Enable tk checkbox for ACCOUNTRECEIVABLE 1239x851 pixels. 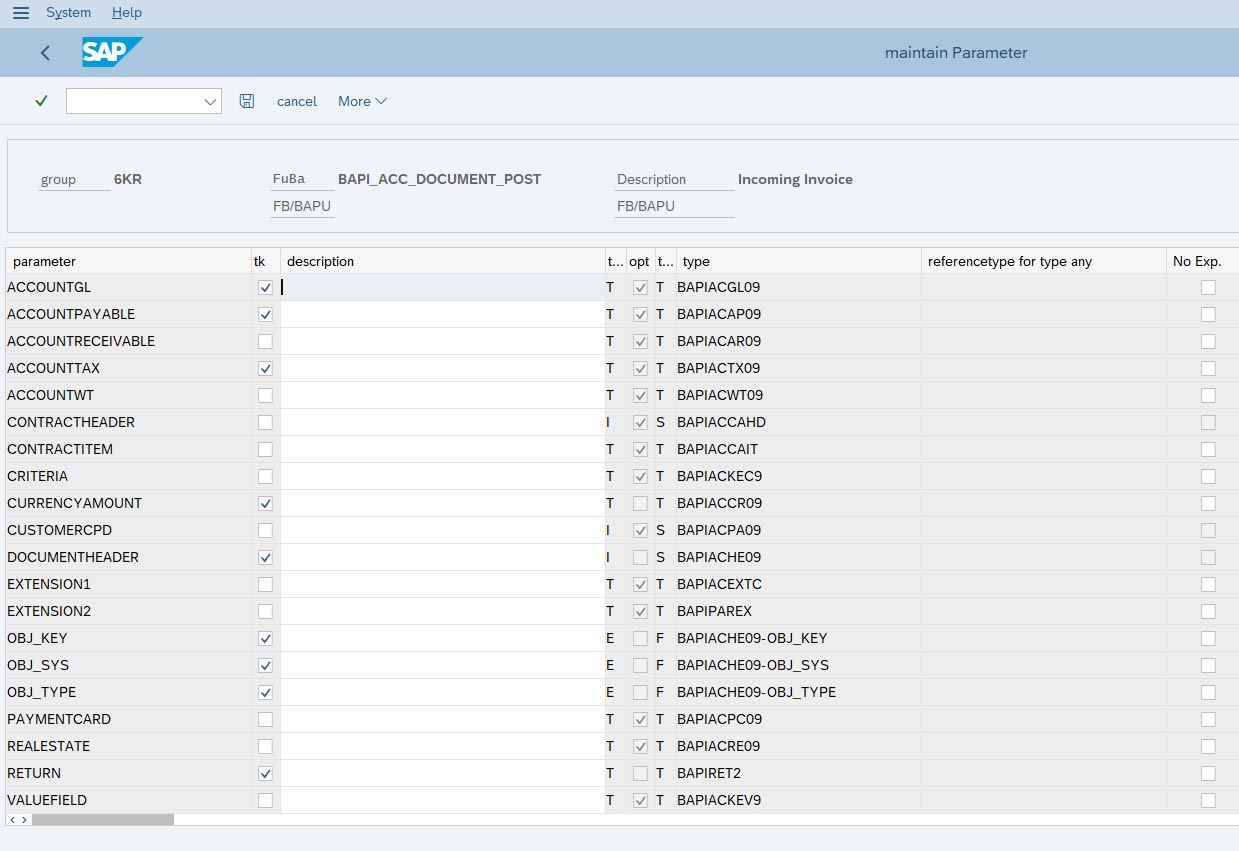(265, 341)
